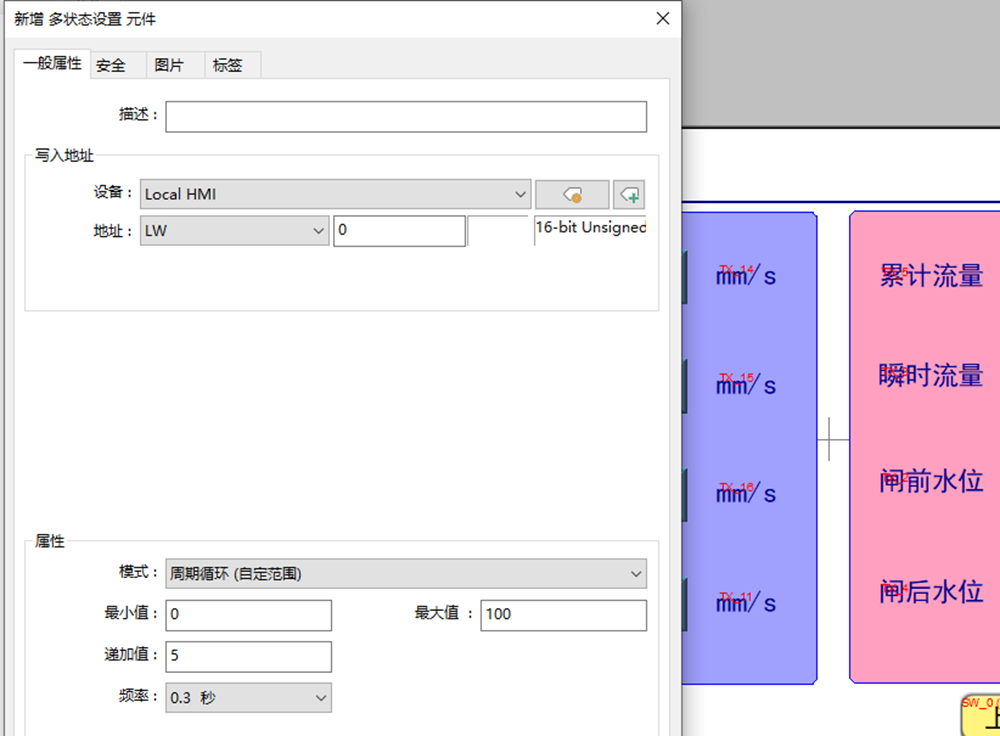Expand the 模式 周期循环 dropdown
The height and width of the screenshot is (736, 1000).
coord(405,573)
